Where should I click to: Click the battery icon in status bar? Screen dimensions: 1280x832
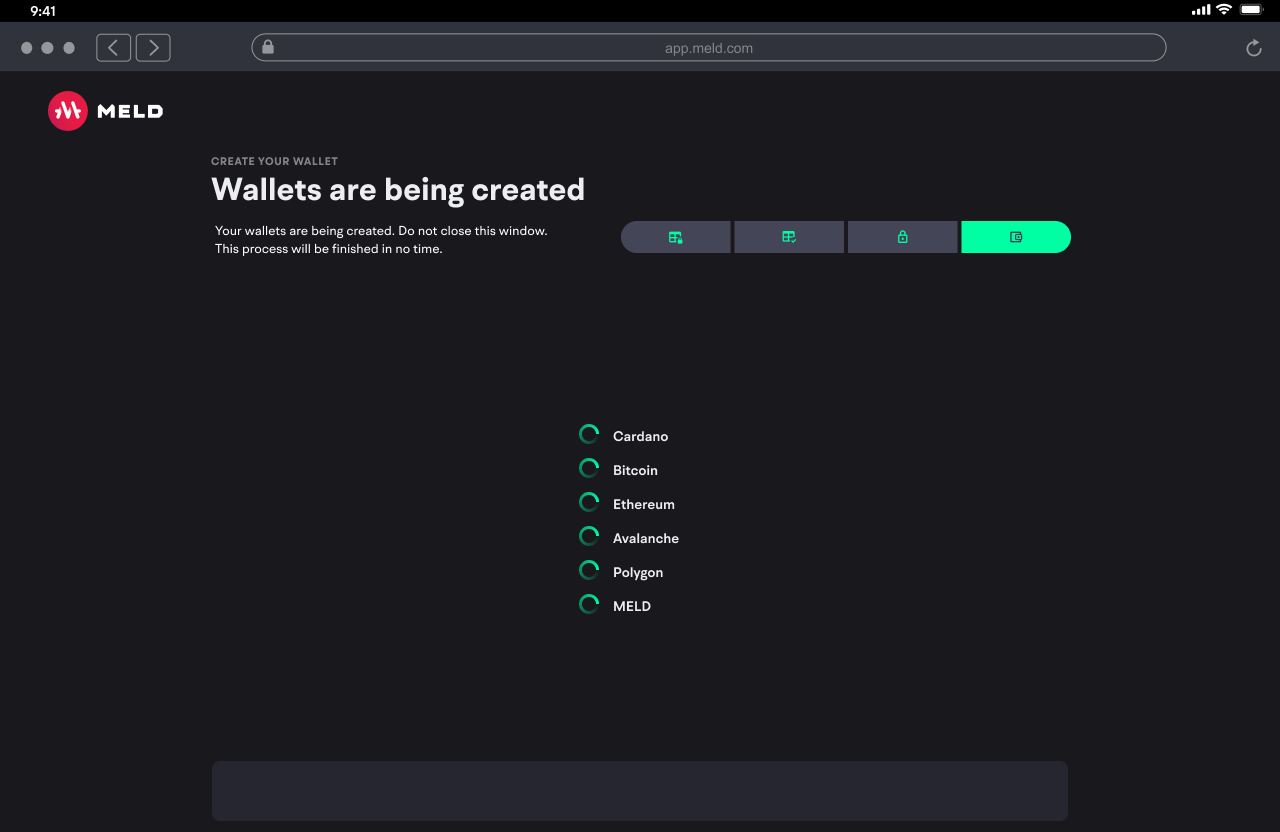pyautogui.click(x=1251, y=10)
